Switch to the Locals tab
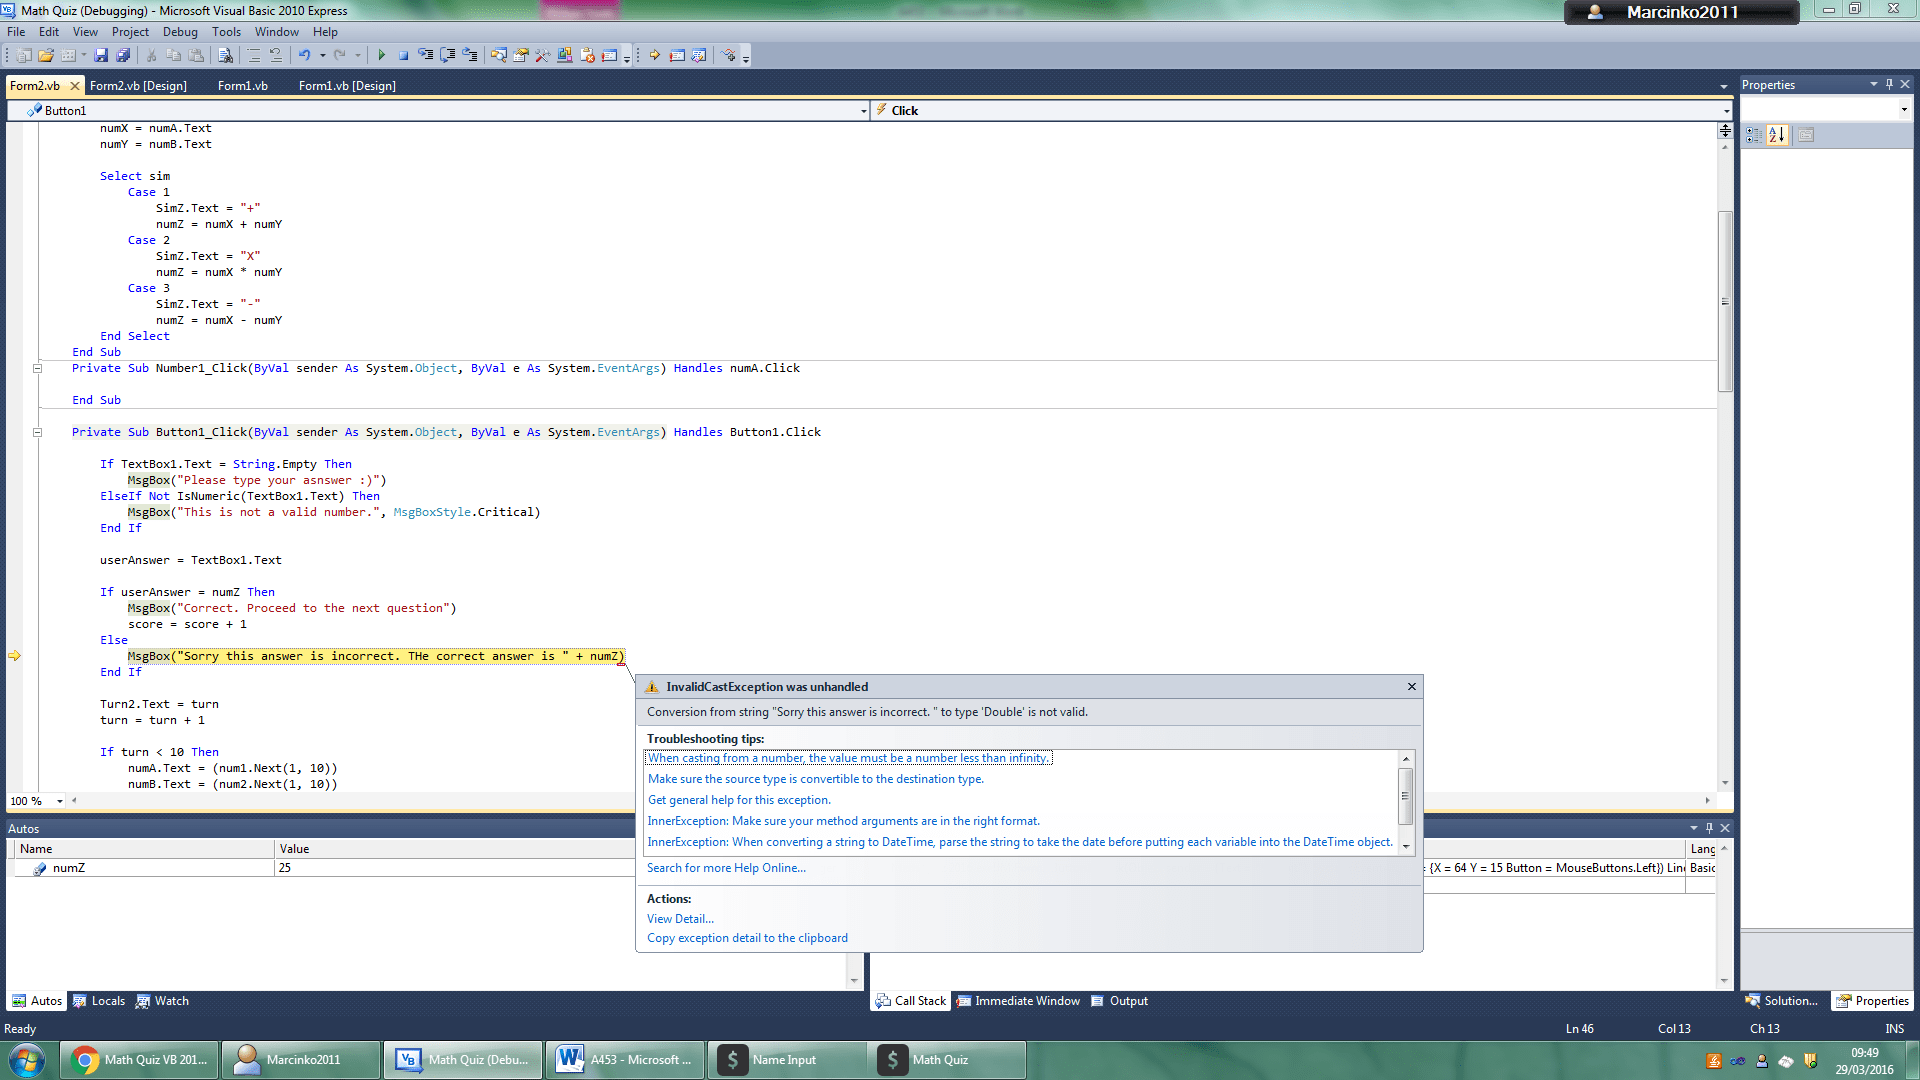Image resolution: width=1920 pixels, height=1080 pixels. (x=99, y=1001)
